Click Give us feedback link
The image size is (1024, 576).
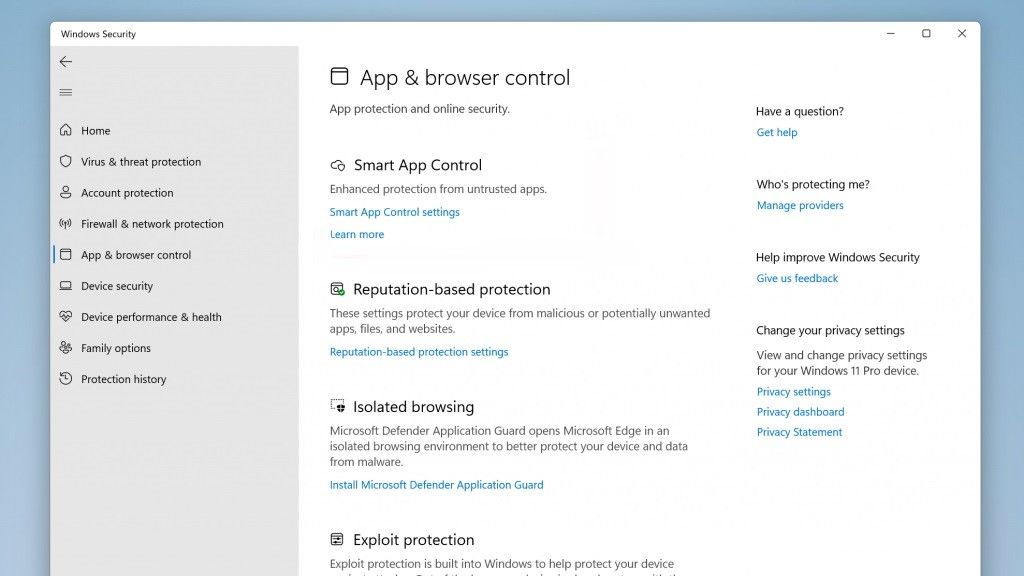pyautogui.click(x=797, y=279)
